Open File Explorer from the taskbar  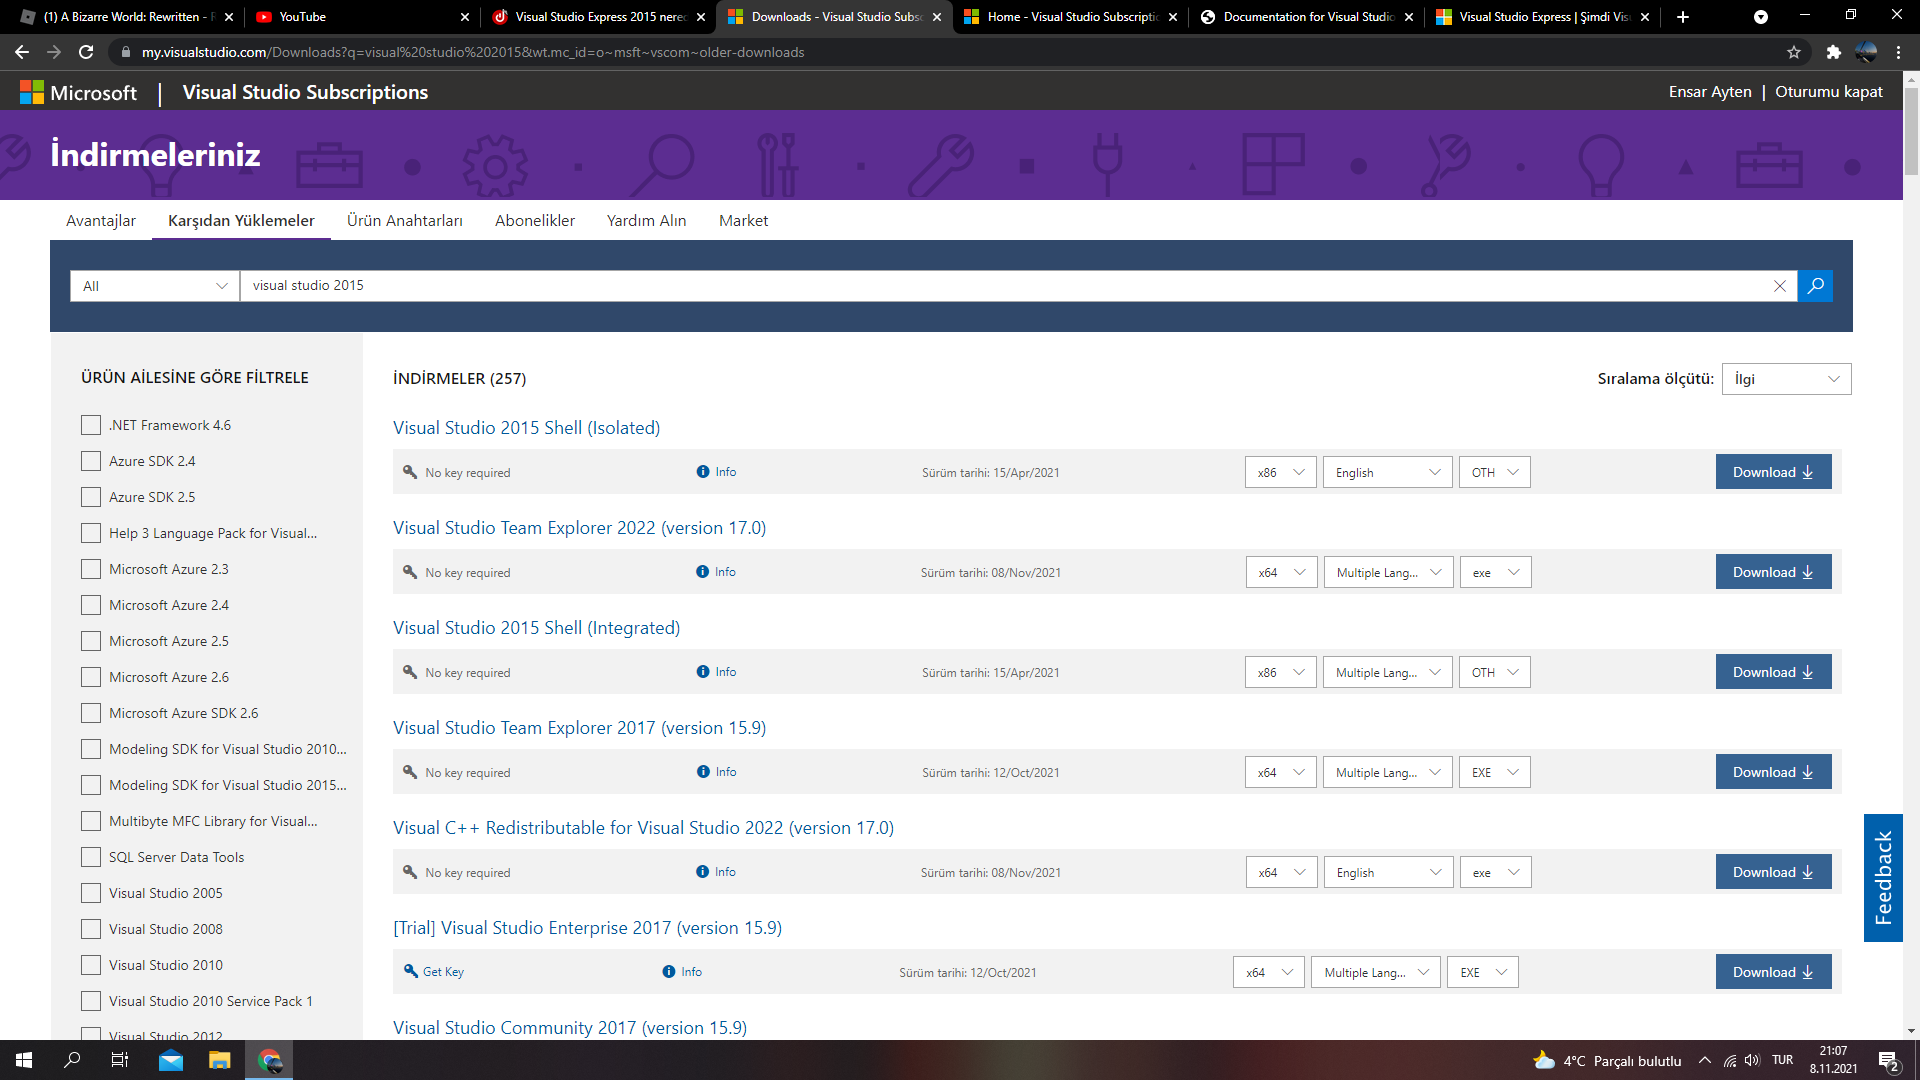click(x=220, y=1060)
